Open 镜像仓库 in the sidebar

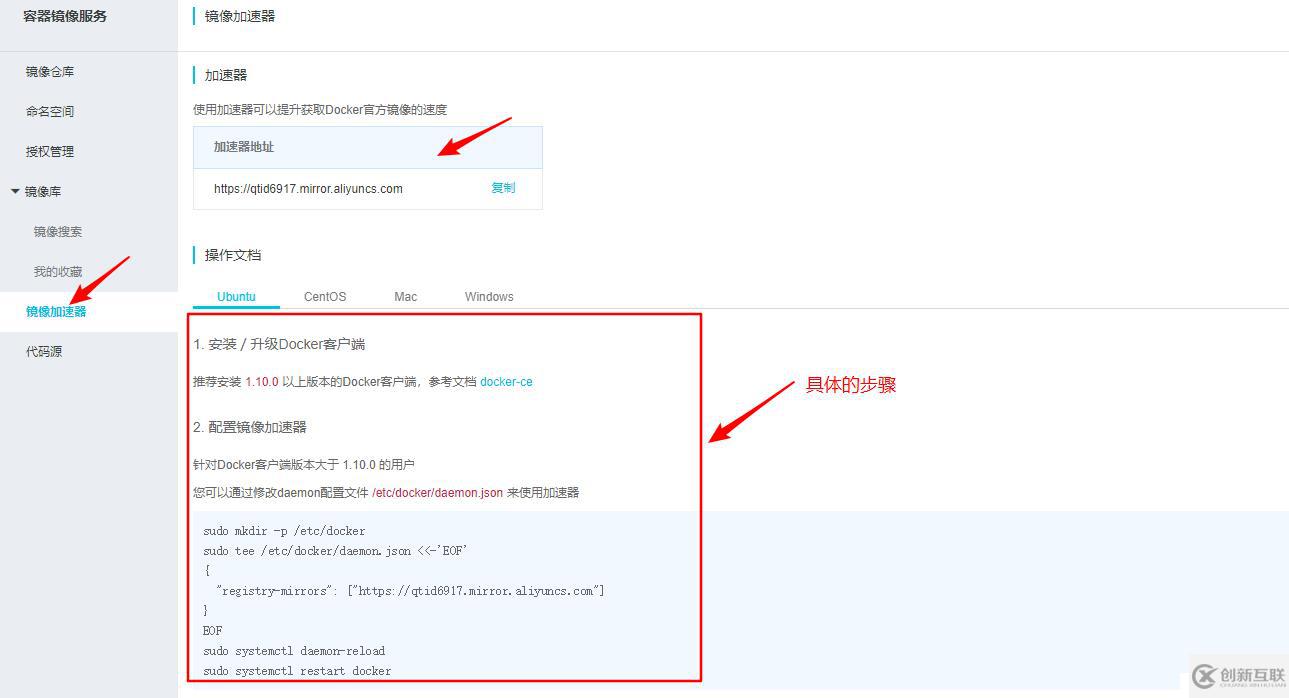(x=50, y=72)
